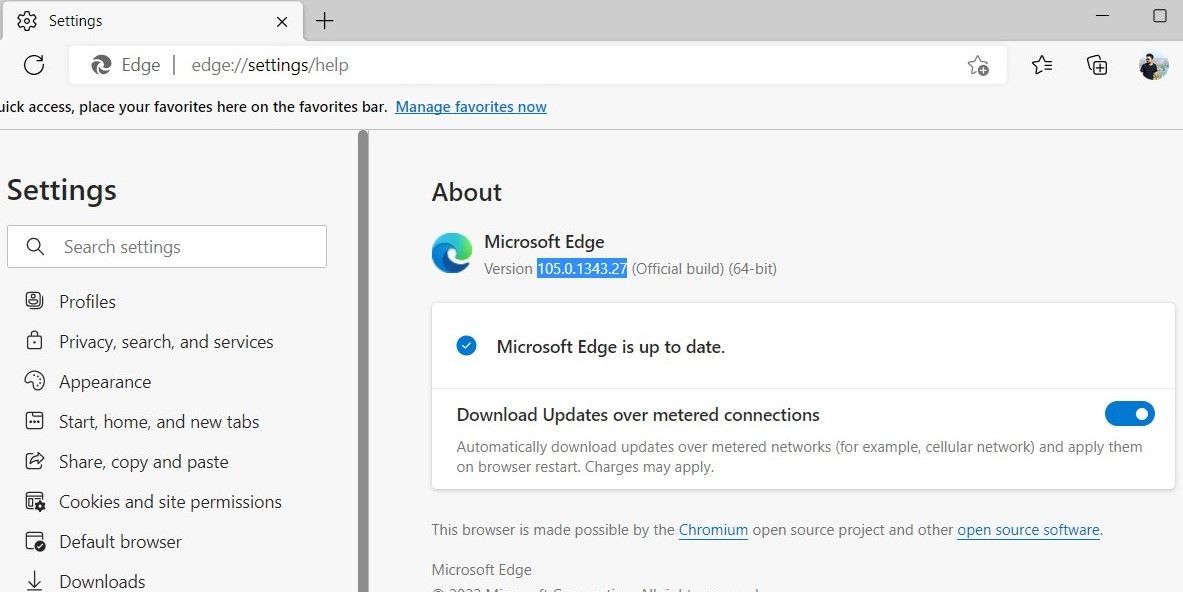The image size is (1183, 592).
Task: Open Default browser settings
Action: click(120, 541)
